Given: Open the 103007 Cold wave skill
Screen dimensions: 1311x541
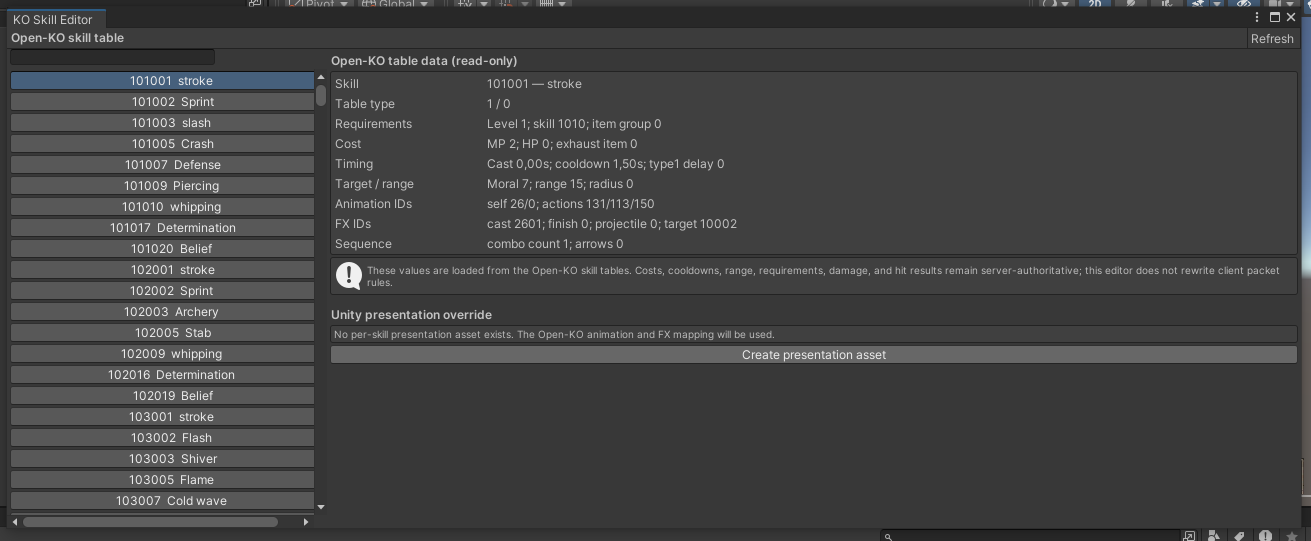Looking at the screenshot, I should click(162, 501).
